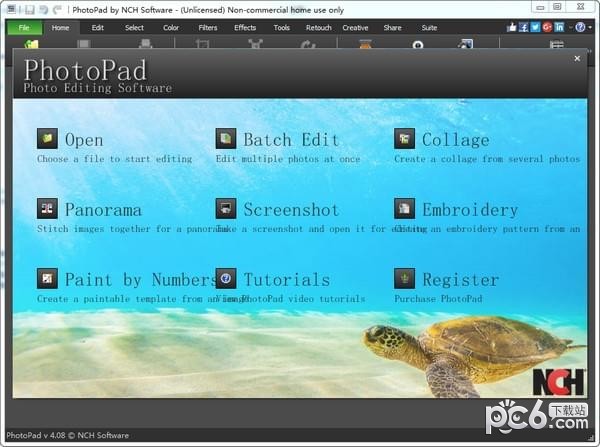
Task: Click the Embroidery icon
Action: point(404,209)
